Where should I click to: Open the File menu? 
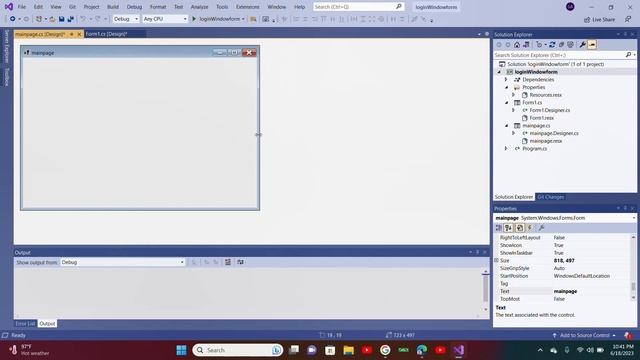point(22,7)
